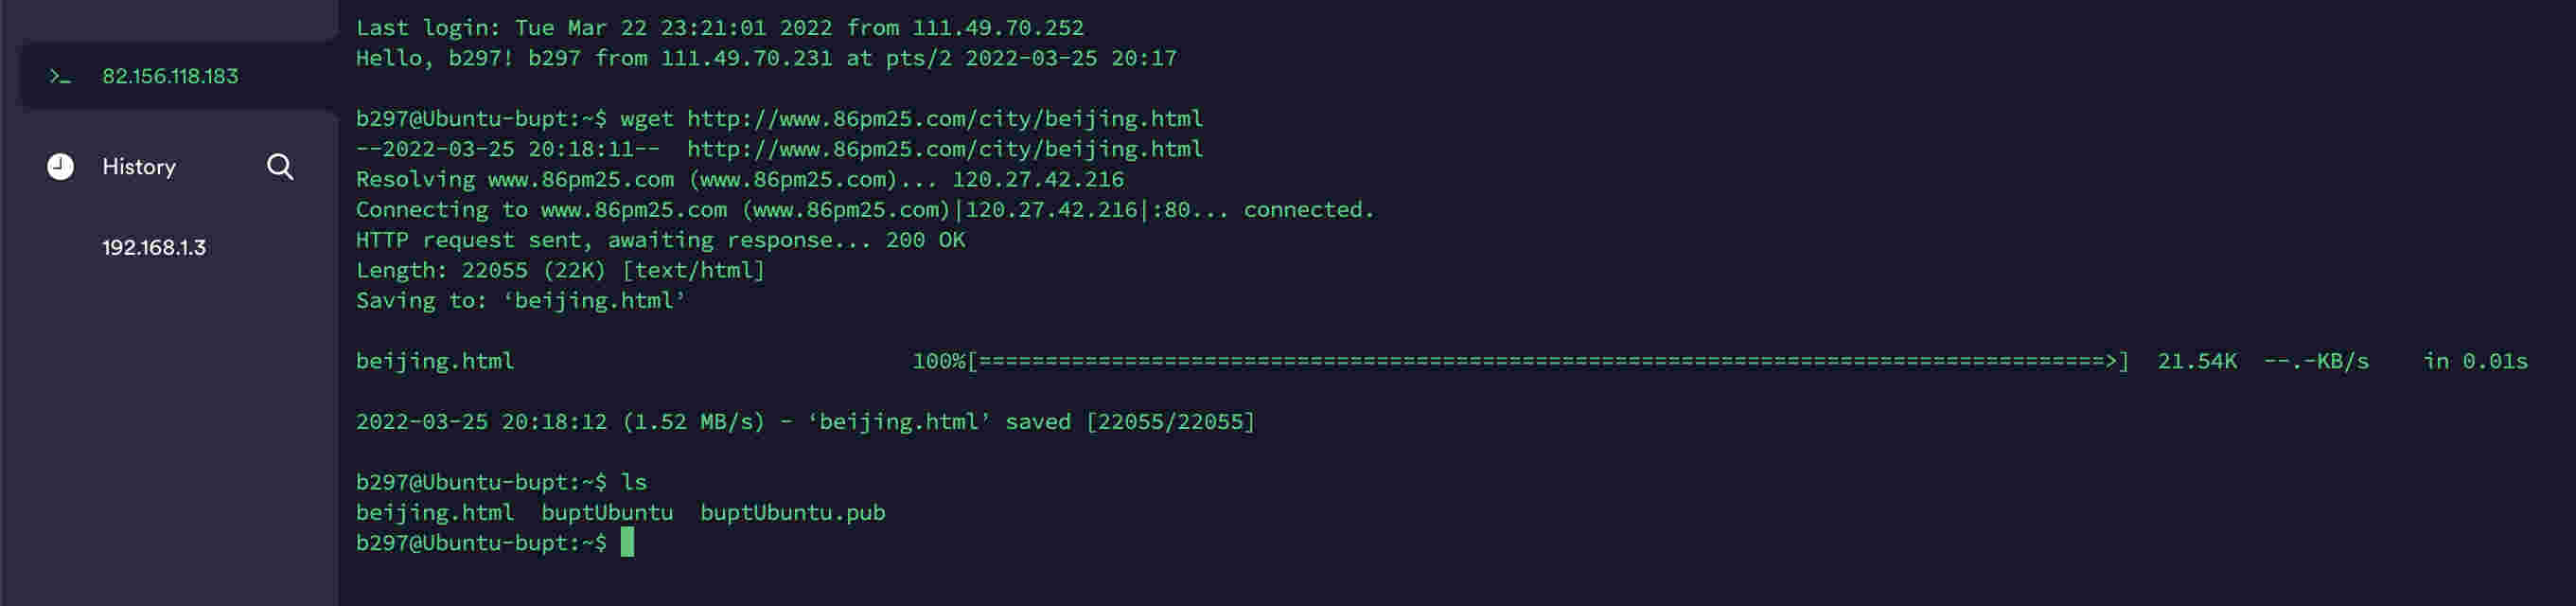Screen dimensions: 2576x606
Task: Click the magnifying glass to search history
Action: [280, 166]
